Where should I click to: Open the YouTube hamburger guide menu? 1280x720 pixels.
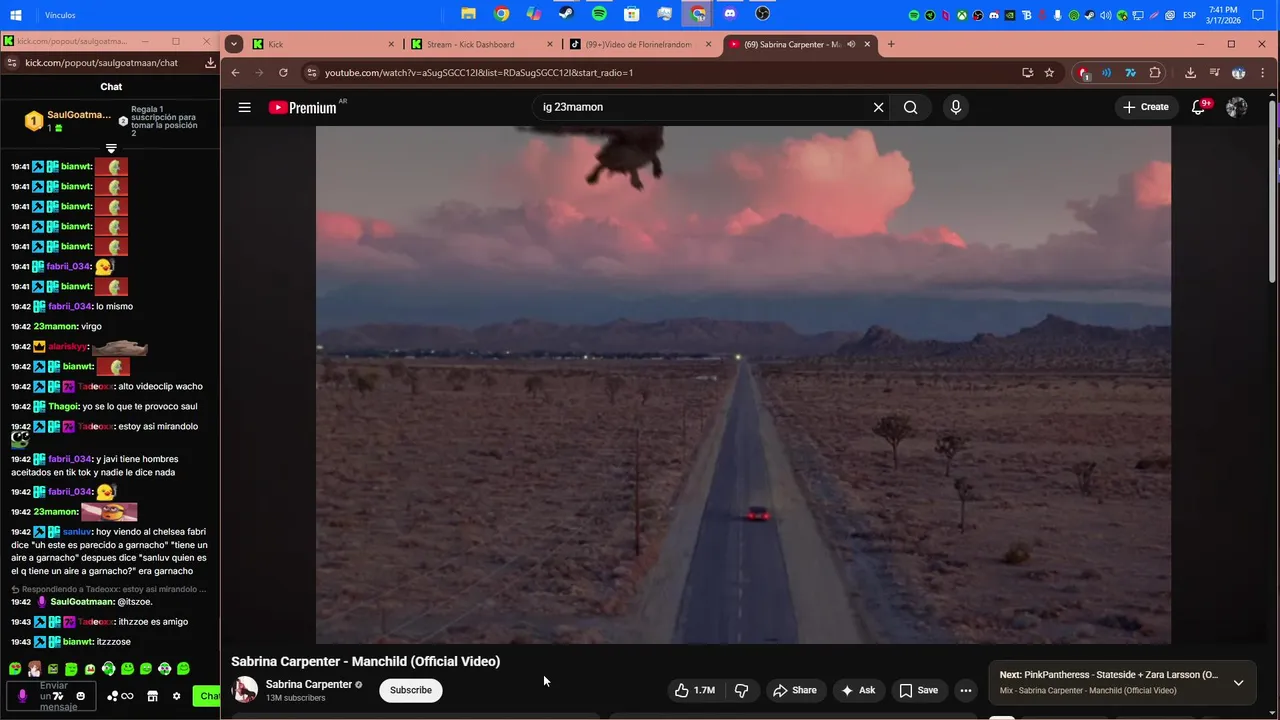point(244,107)
